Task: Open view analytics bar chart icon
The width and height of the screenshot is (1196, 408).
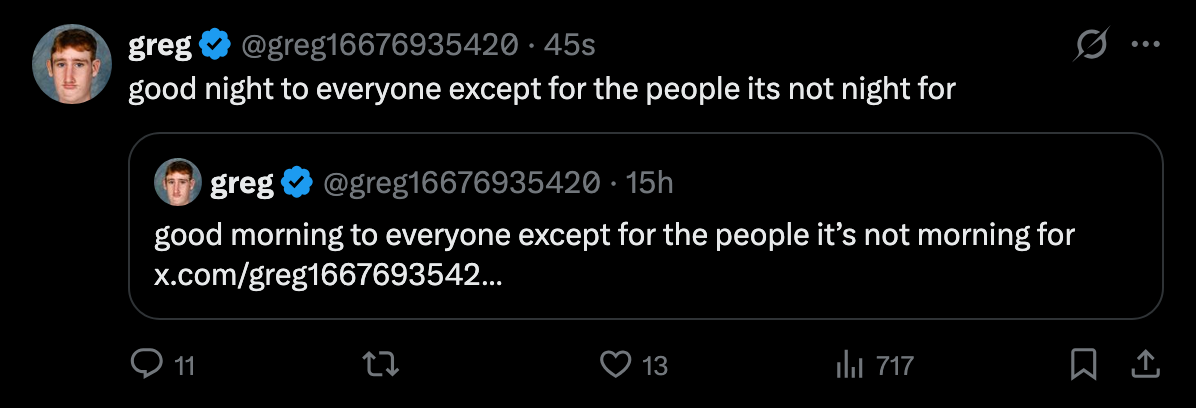Action: [849, 366]
